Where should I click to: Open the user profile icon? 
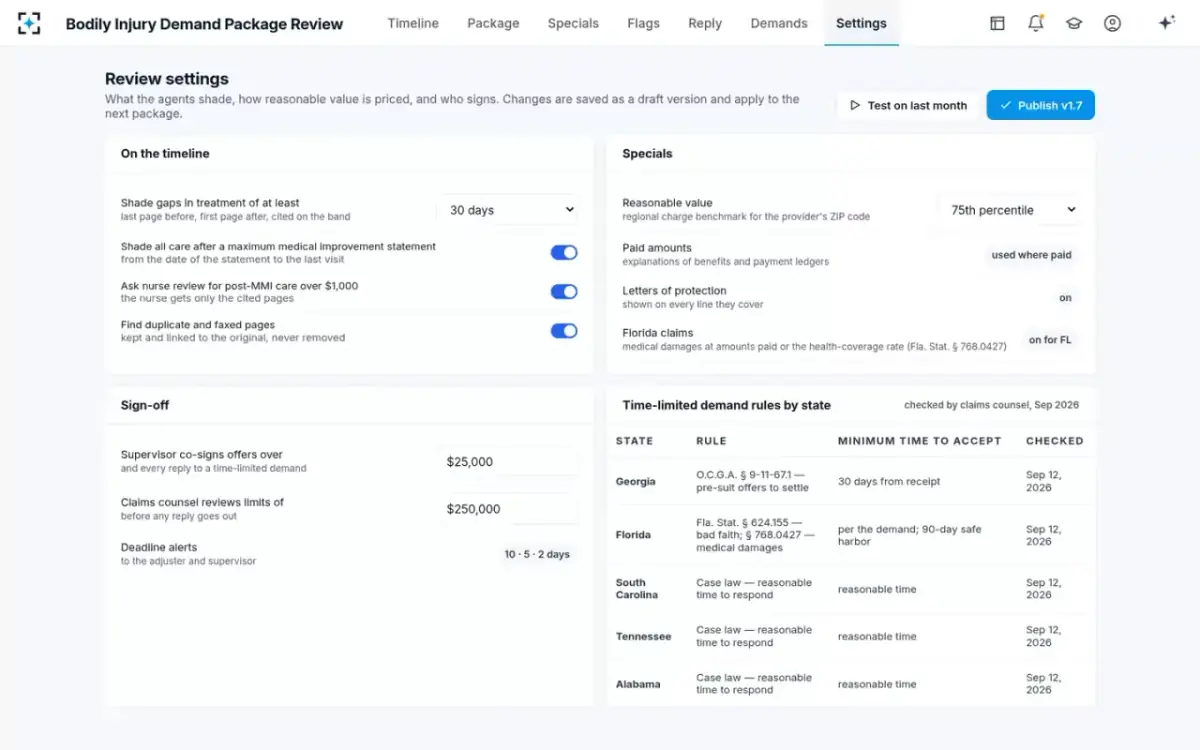click(1112, 23)
